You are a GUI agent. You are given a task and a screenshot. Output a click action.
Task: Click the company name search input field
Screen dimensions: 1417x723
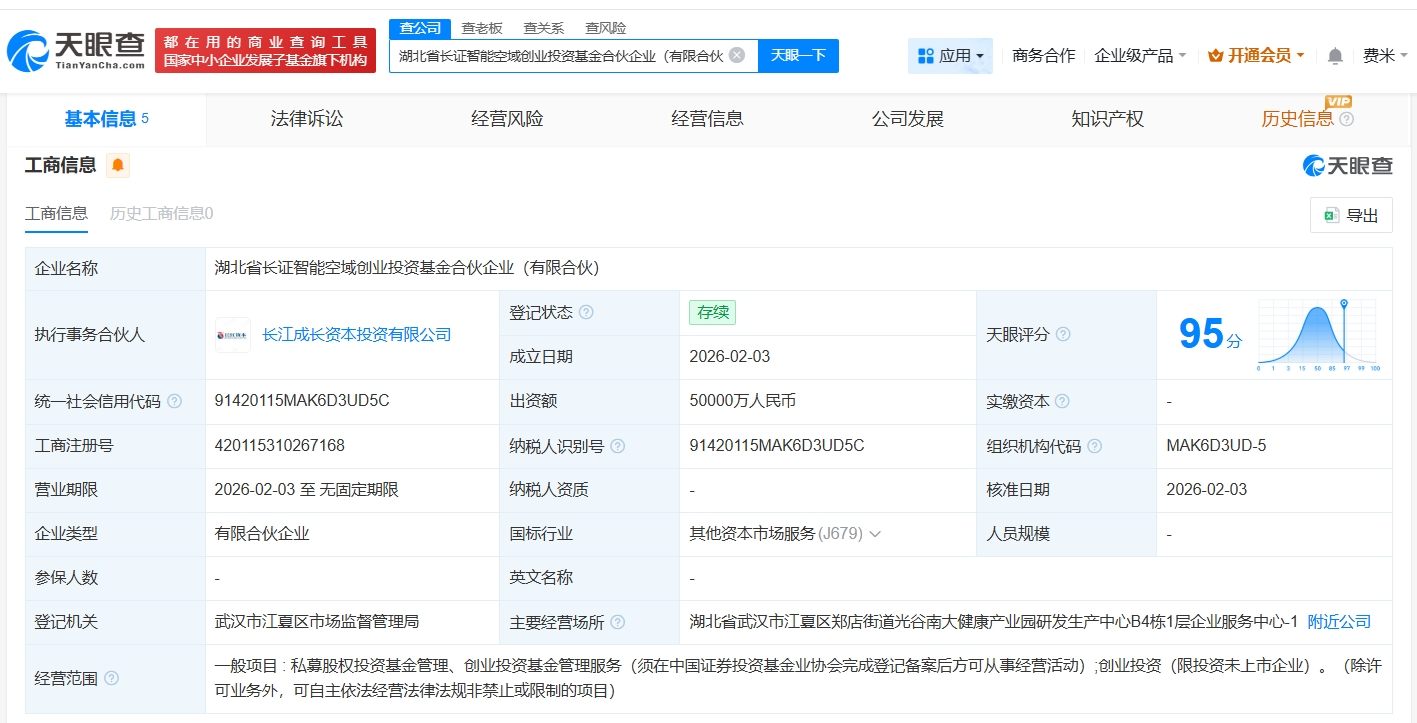coord(560,55)
